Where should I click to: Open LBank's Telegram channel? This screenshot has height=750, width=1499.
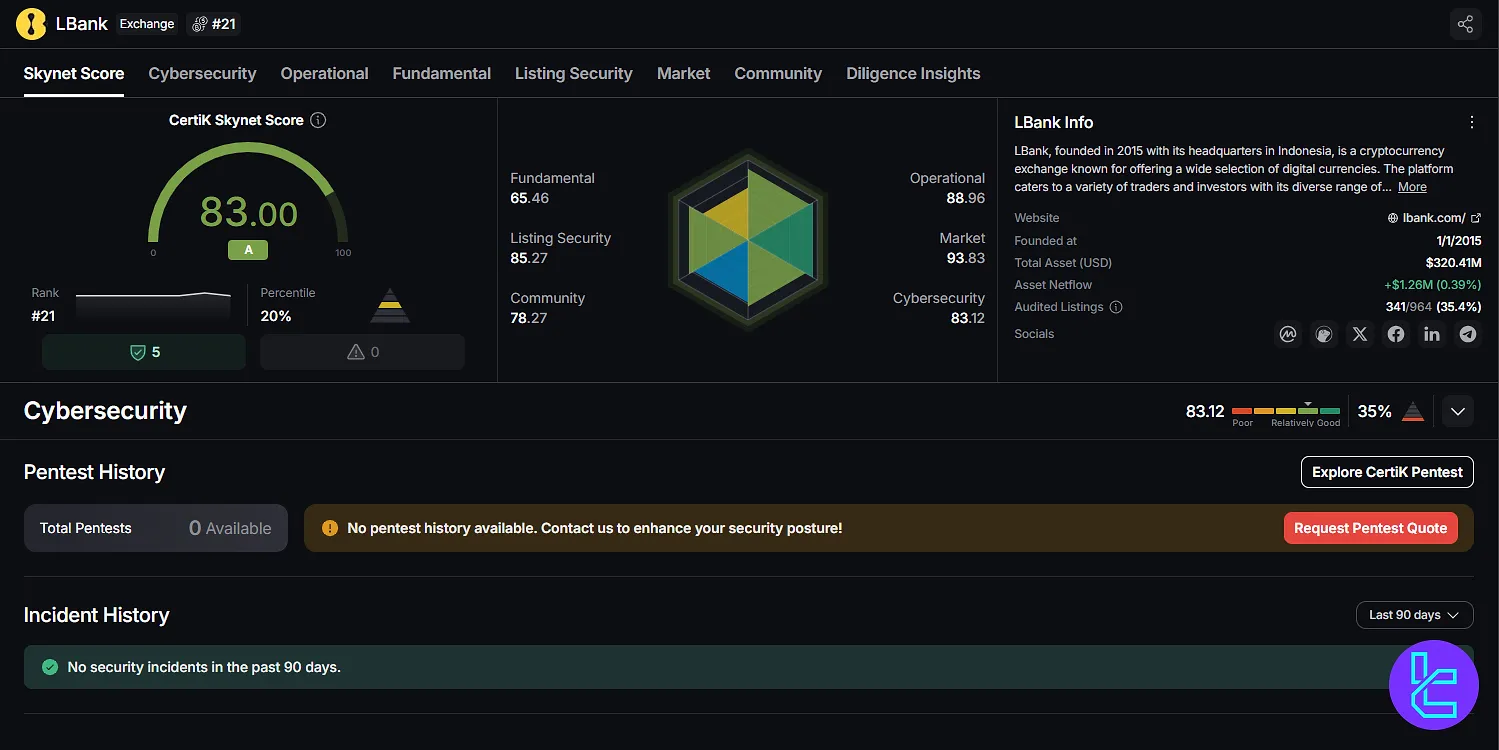click(x=1468, y=334)
